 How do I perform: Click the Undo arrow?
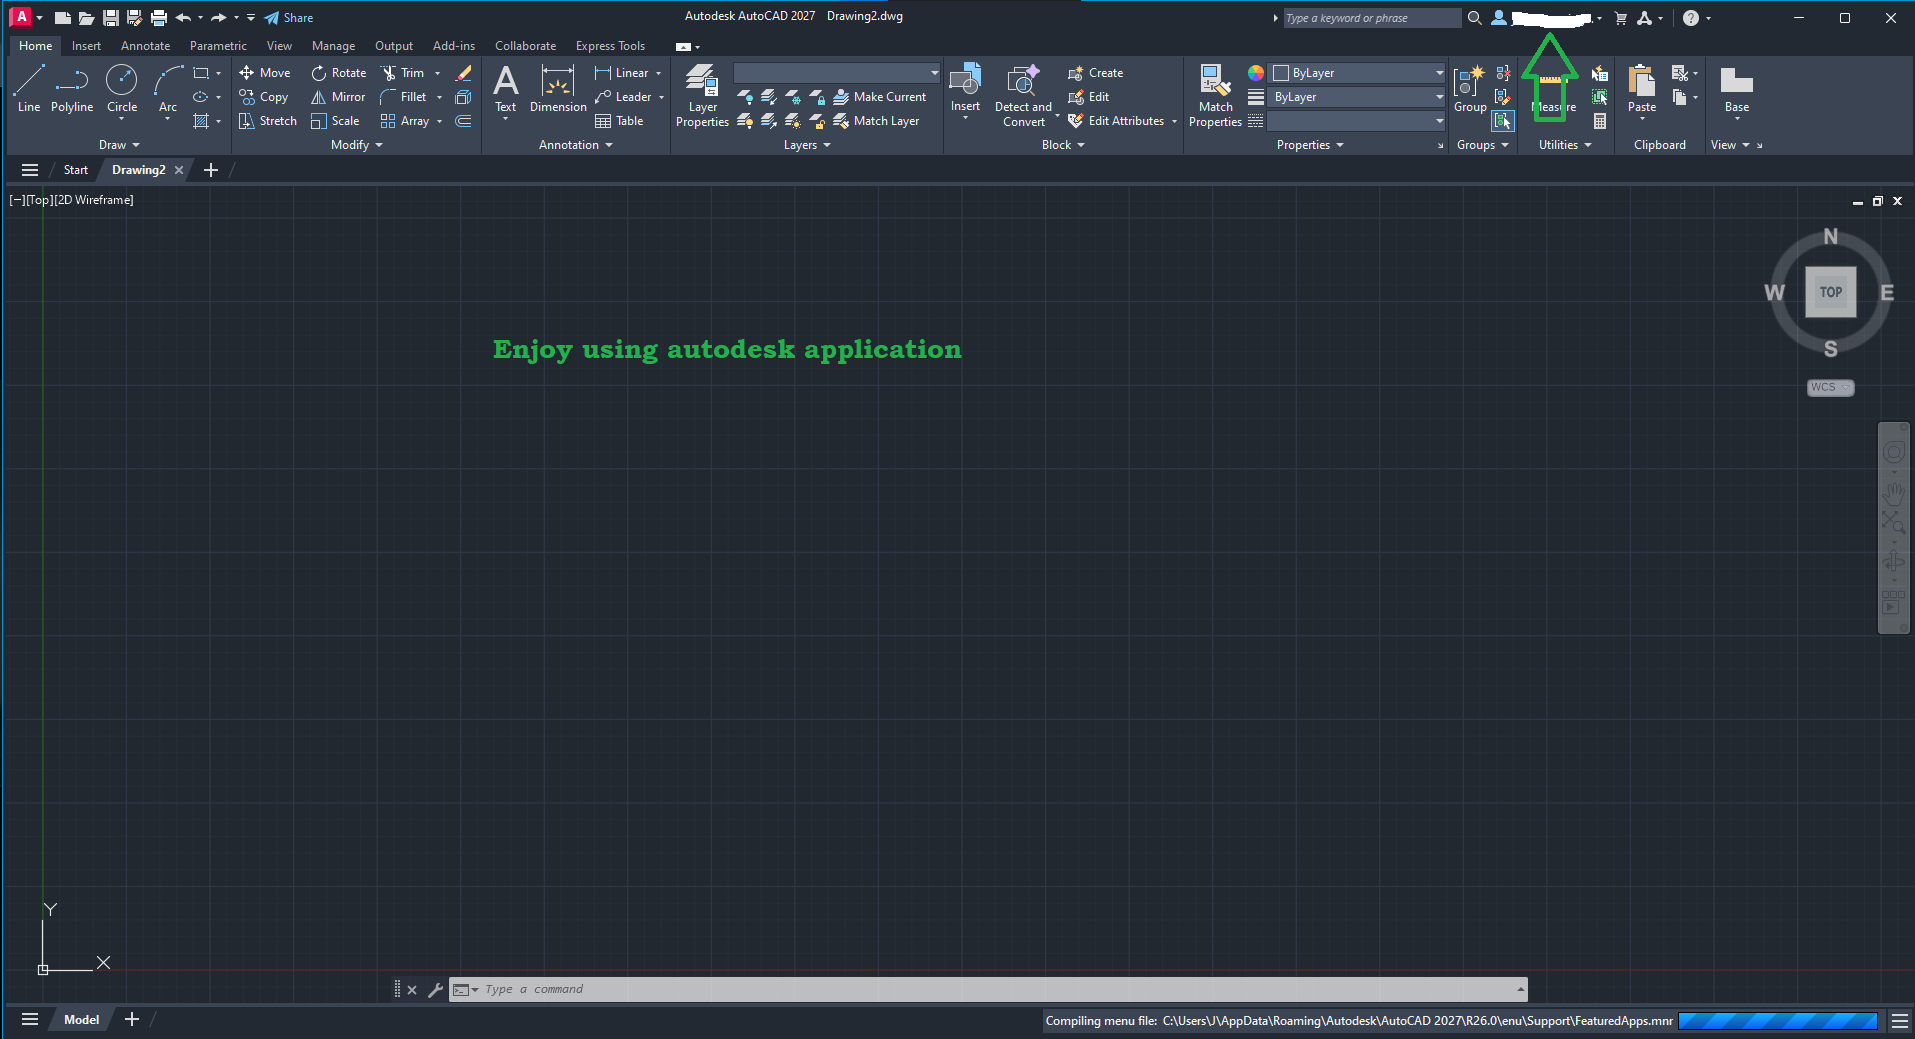point(183,18)
